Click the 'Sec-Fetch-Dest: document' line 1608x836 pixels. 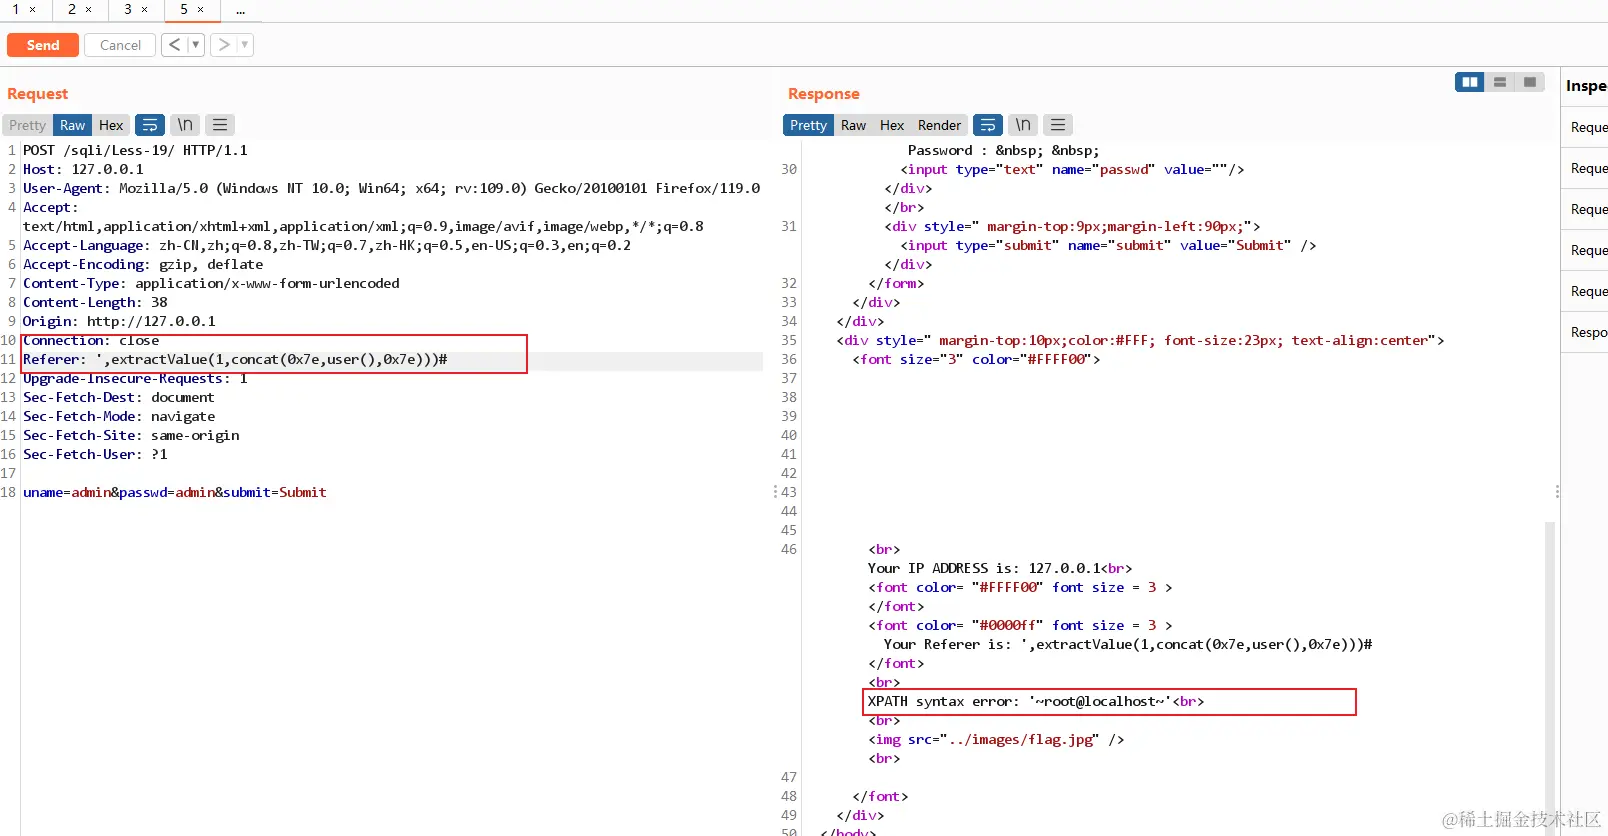point(119,397)
